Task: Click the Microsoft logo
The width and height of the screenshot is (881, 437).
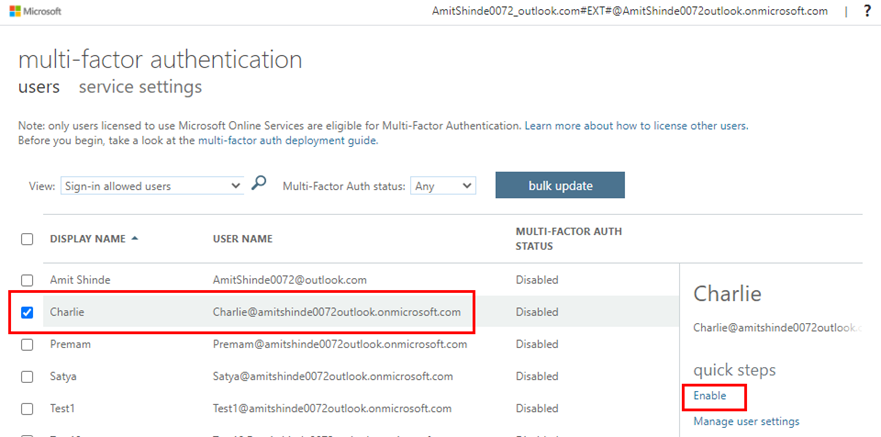Action: point(35,11)
